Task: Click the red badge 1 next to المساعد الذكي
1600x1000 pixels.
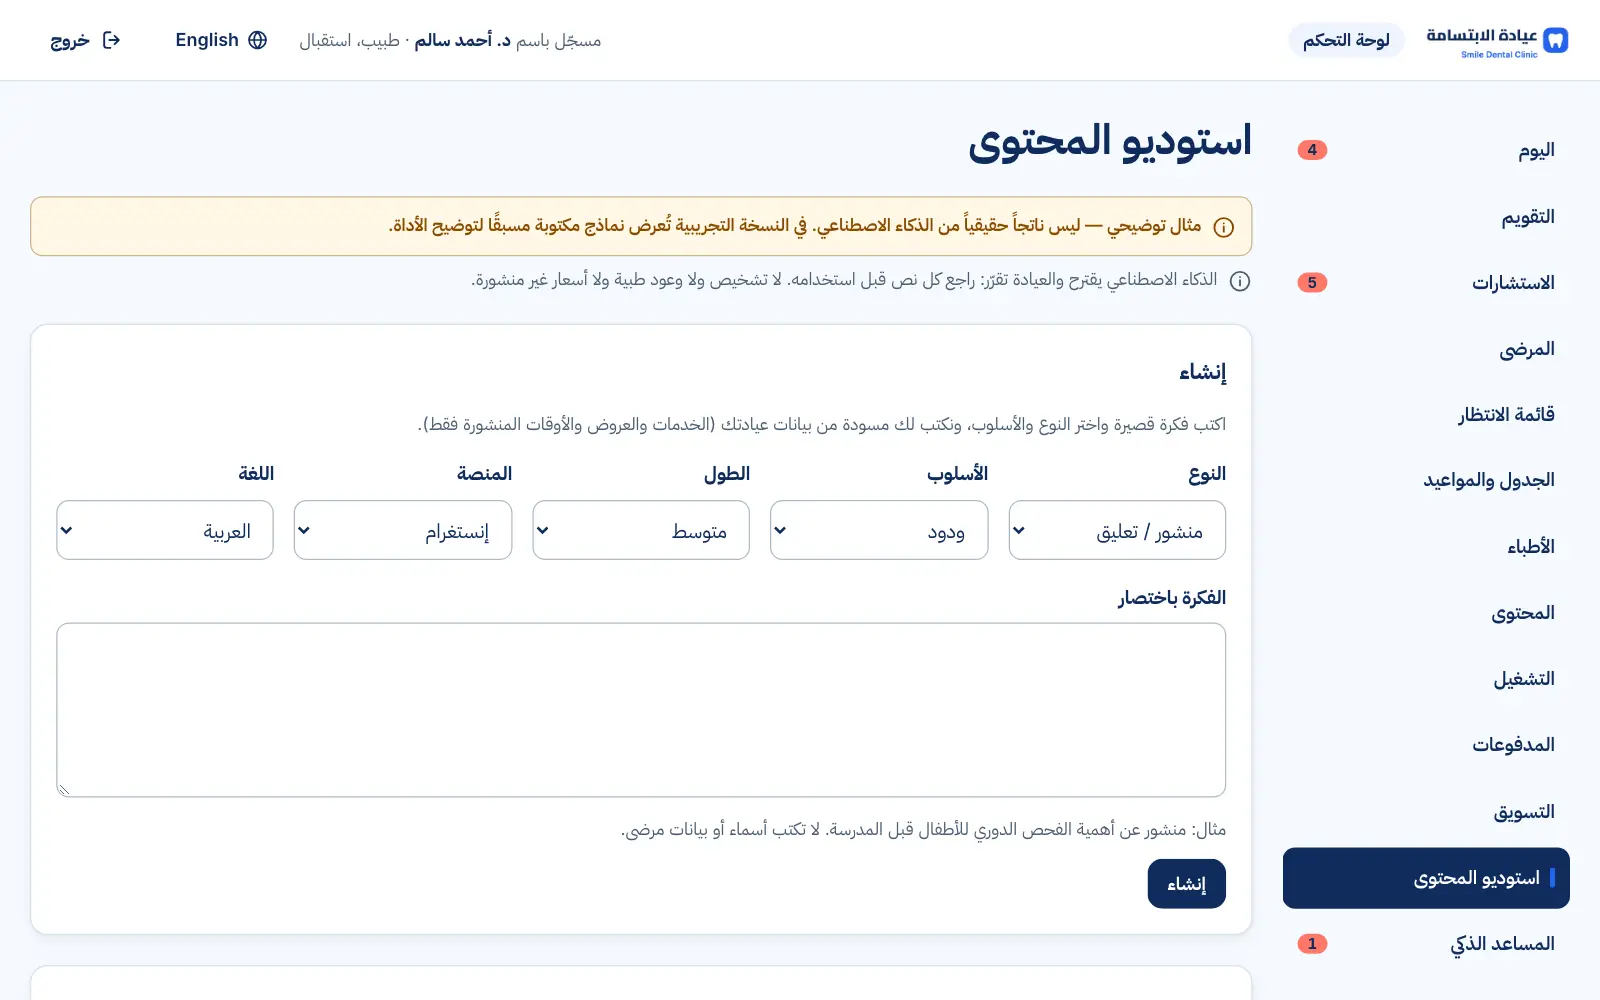Action: click(x=1312, y=944)
